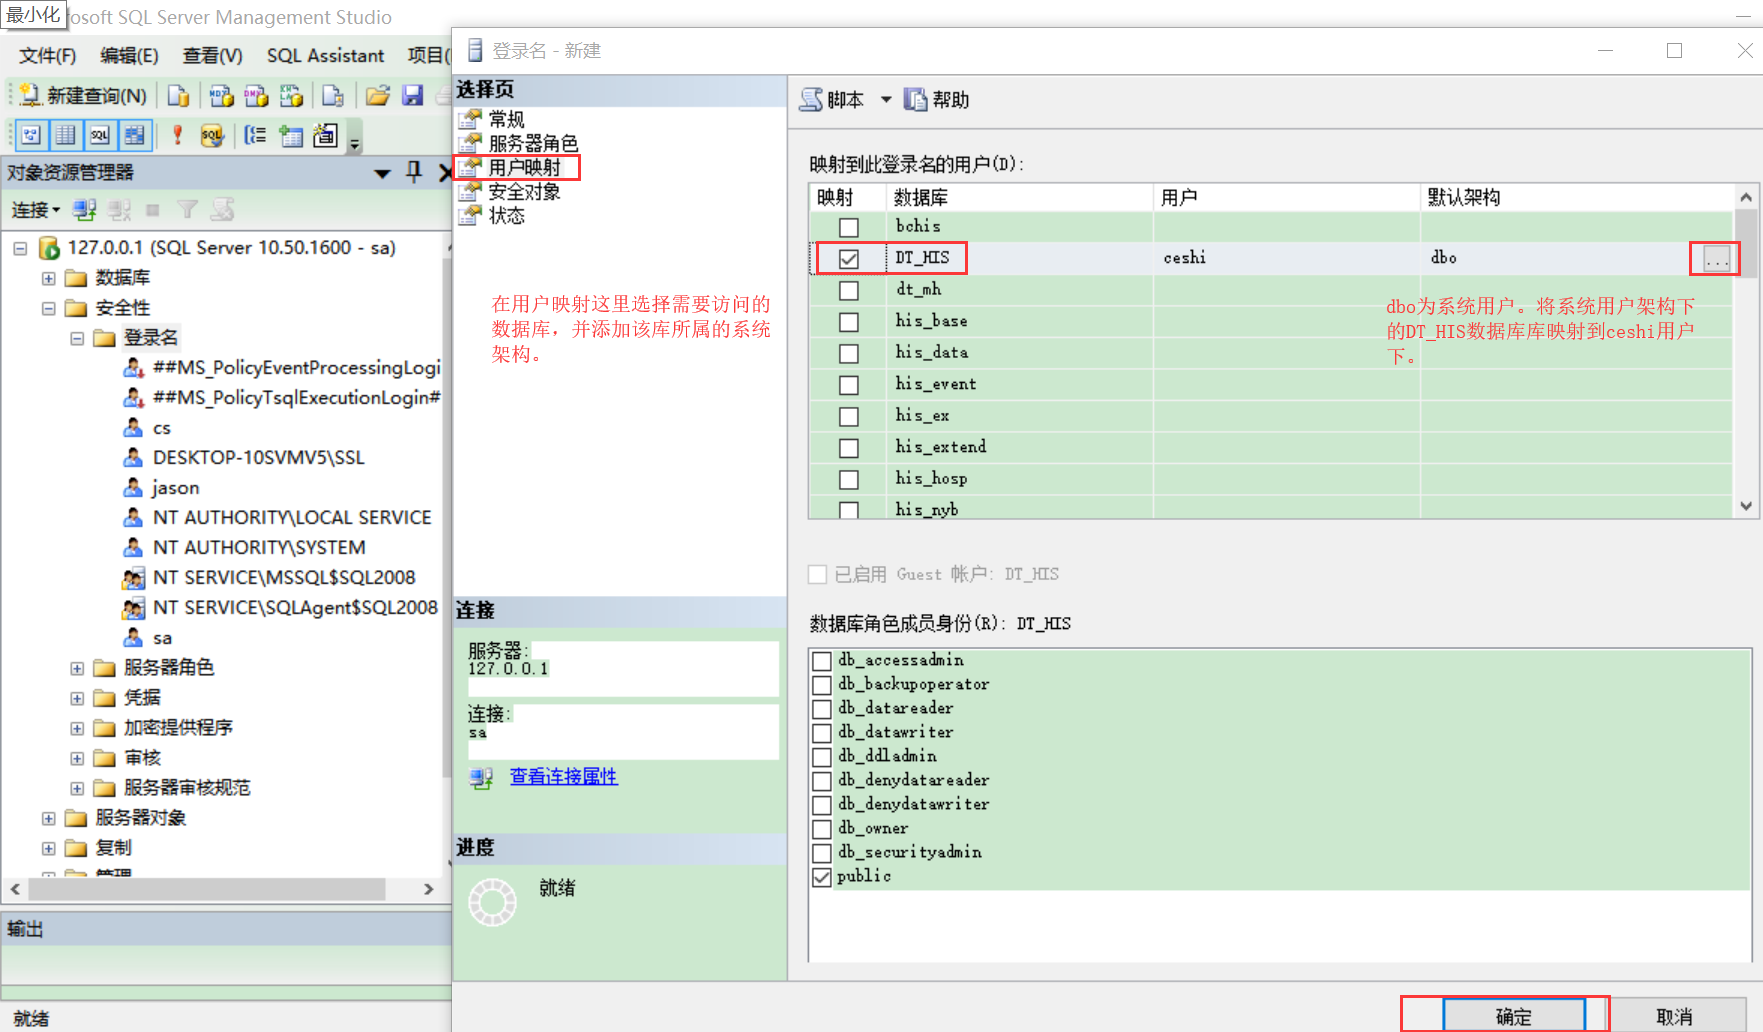Click the 帮助 help button
Image resolution: width=1763 pixels, height=1032 pixels.
click(x=937, y=100)
